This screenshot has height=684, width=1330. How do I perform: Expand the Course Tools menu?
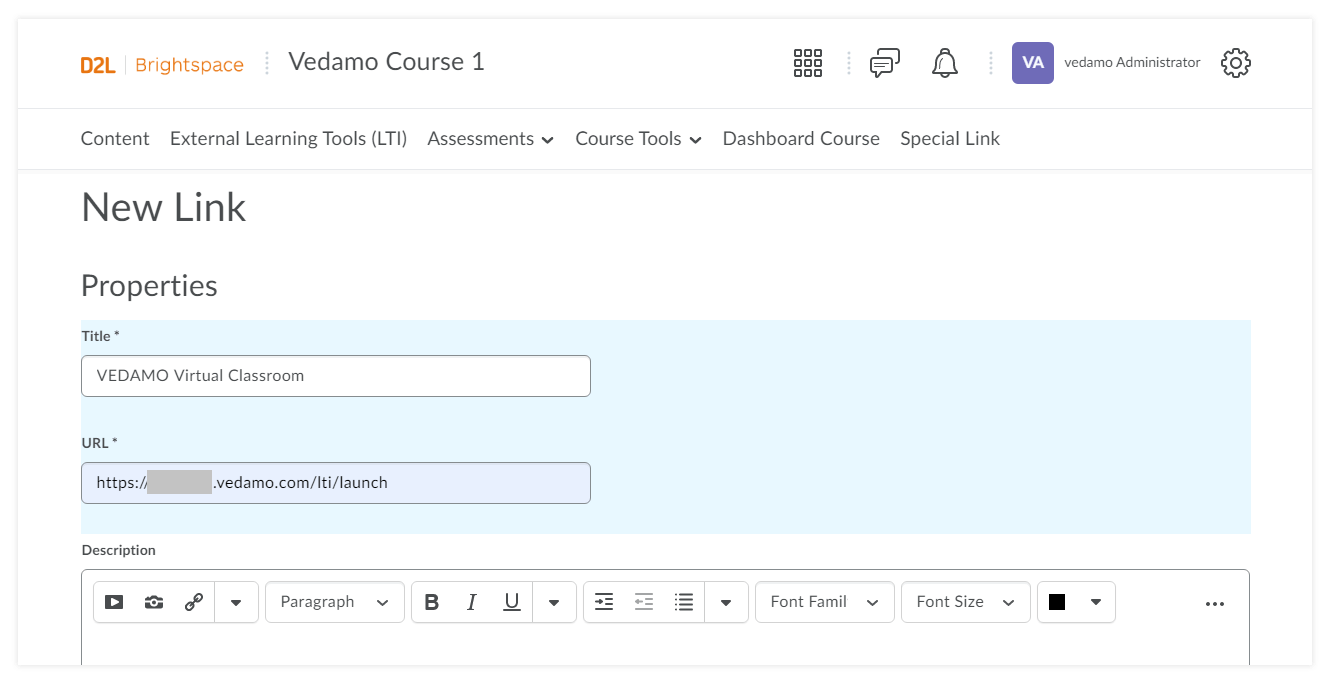pos(639,139)
